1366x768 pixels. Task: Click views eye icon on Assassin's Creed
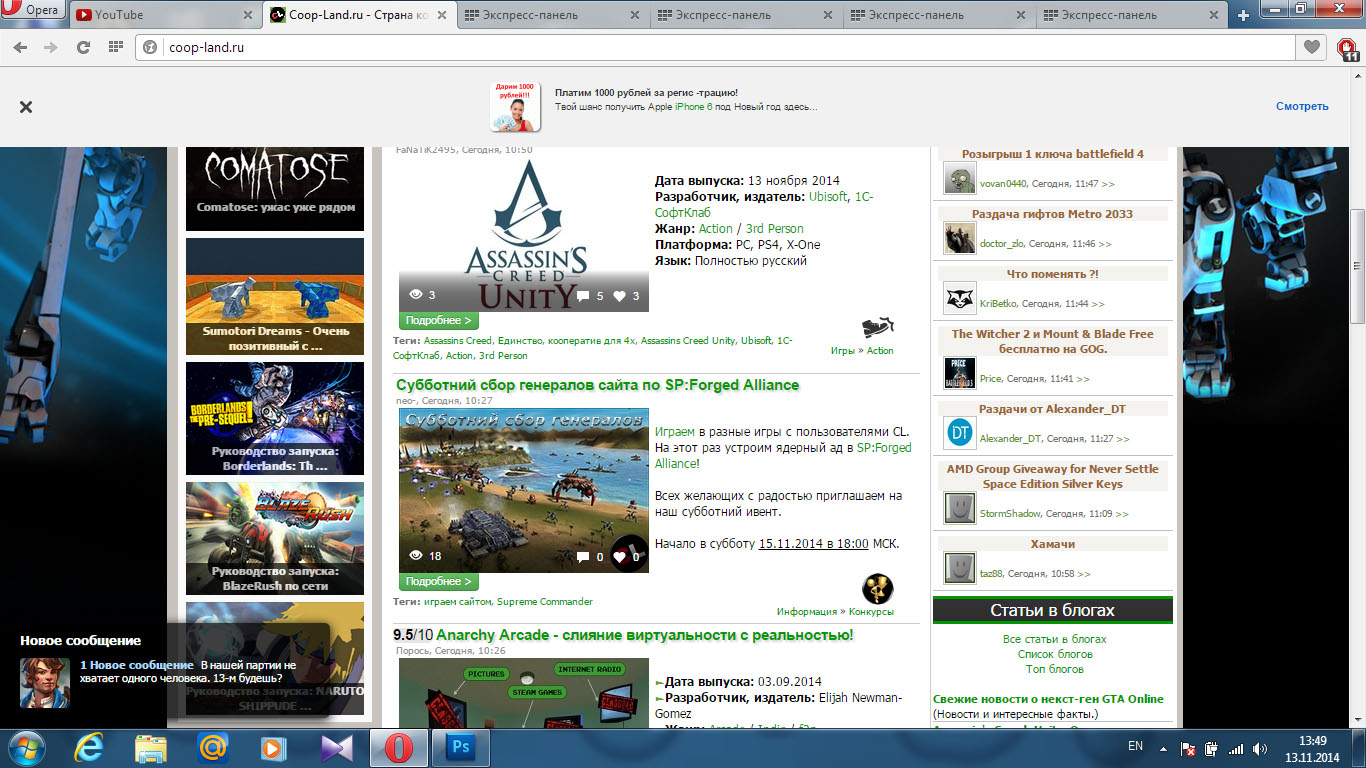[x=416, y=295]
